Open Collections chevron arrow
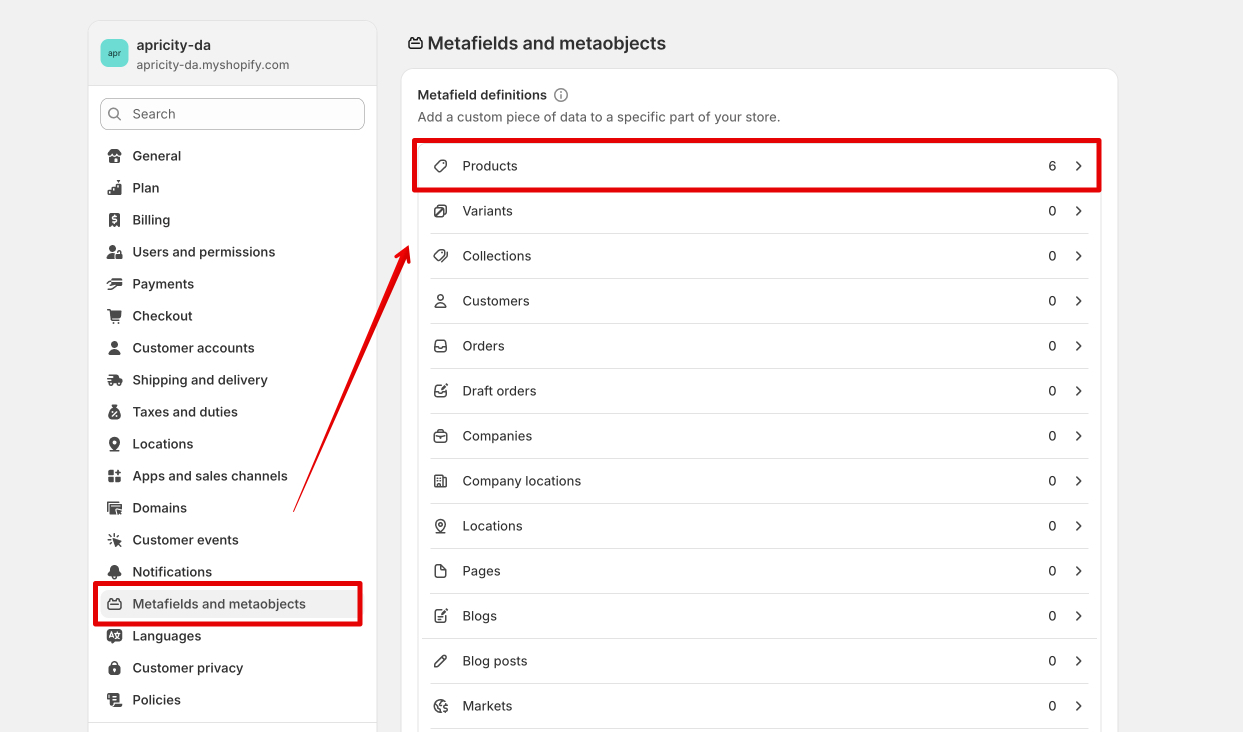The width and height of the screenshot is (1243, 732). [x=1078, y=256]
